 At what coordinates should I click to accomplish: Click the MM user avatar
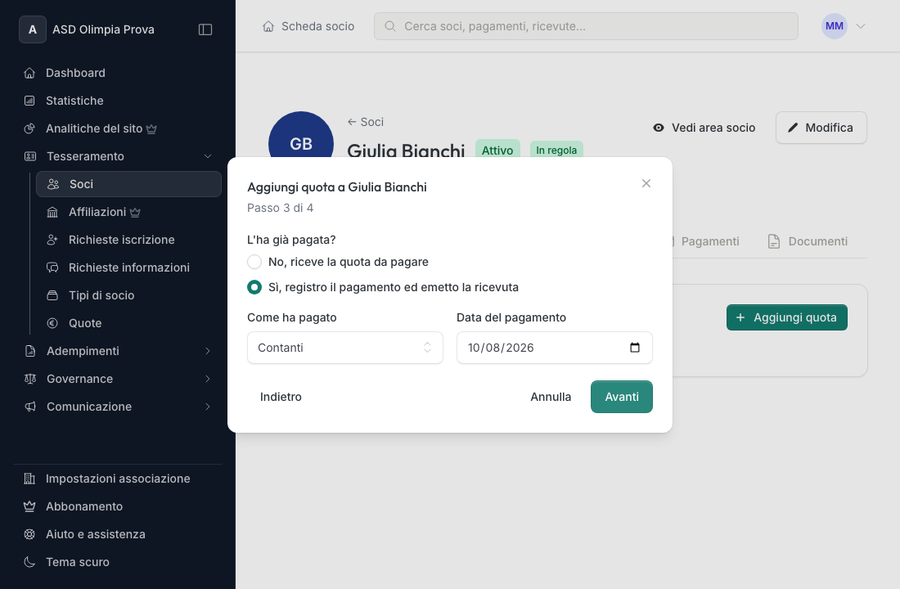pyautogui.click(x=834, y=26)
